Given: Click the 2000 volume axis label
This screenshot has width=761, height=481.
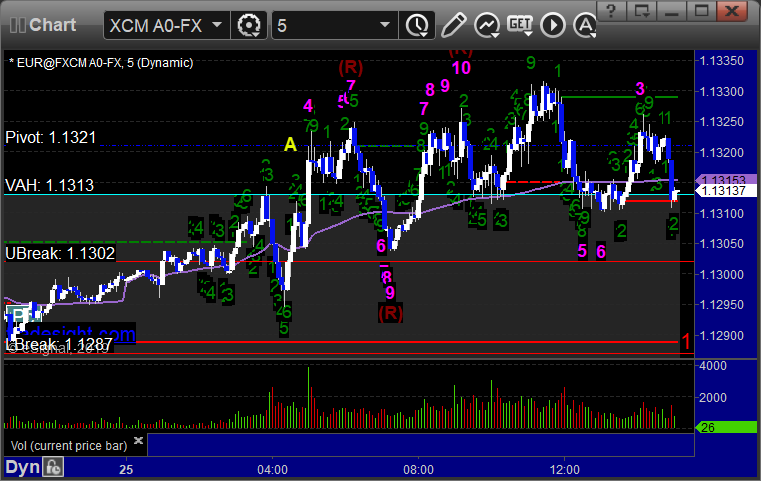Looking at the screenshot, I should pyautogui.click(x=712, y=398).
